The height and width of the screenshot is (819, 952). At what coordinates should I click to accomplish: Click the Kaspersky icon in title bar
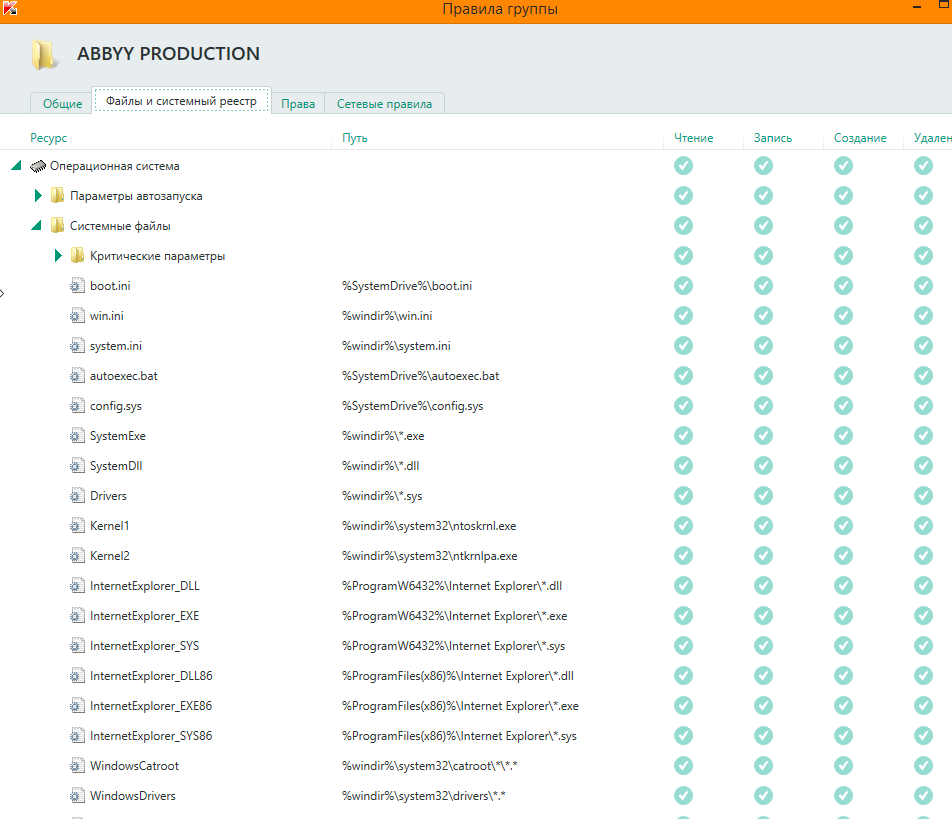10,9
